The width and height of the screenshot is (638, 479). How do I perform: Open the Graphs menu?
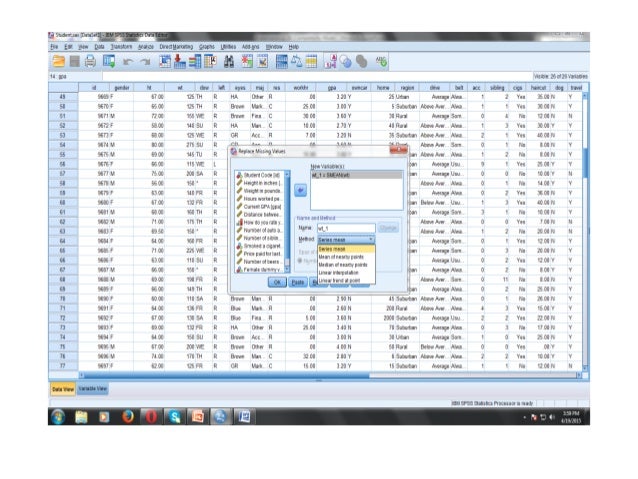click(207, 47)
